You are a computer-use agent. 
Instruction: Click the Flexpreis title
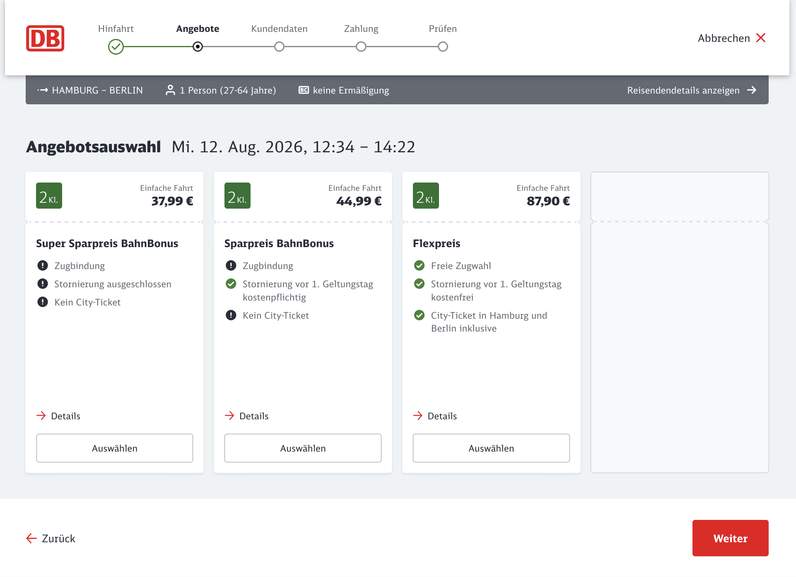(437, 244)
